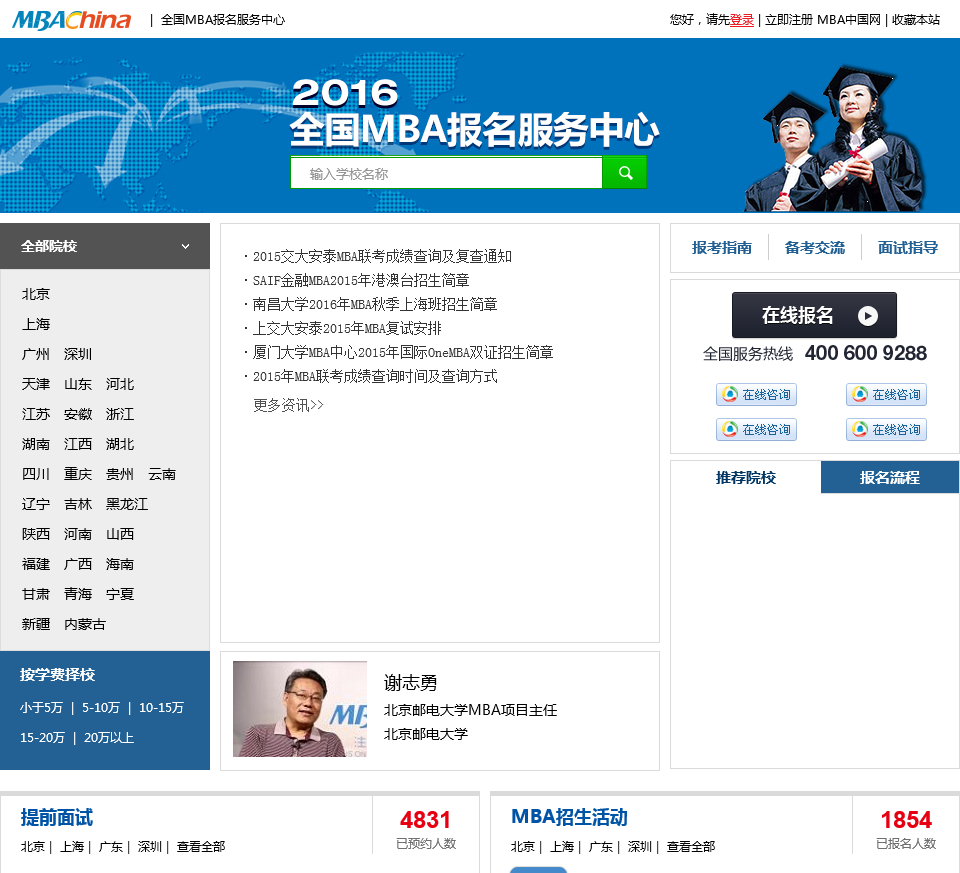Filter tuition by 5-10万
This screenshot has width=960, height=873.
pyautogui.click(x=101, y=708)
